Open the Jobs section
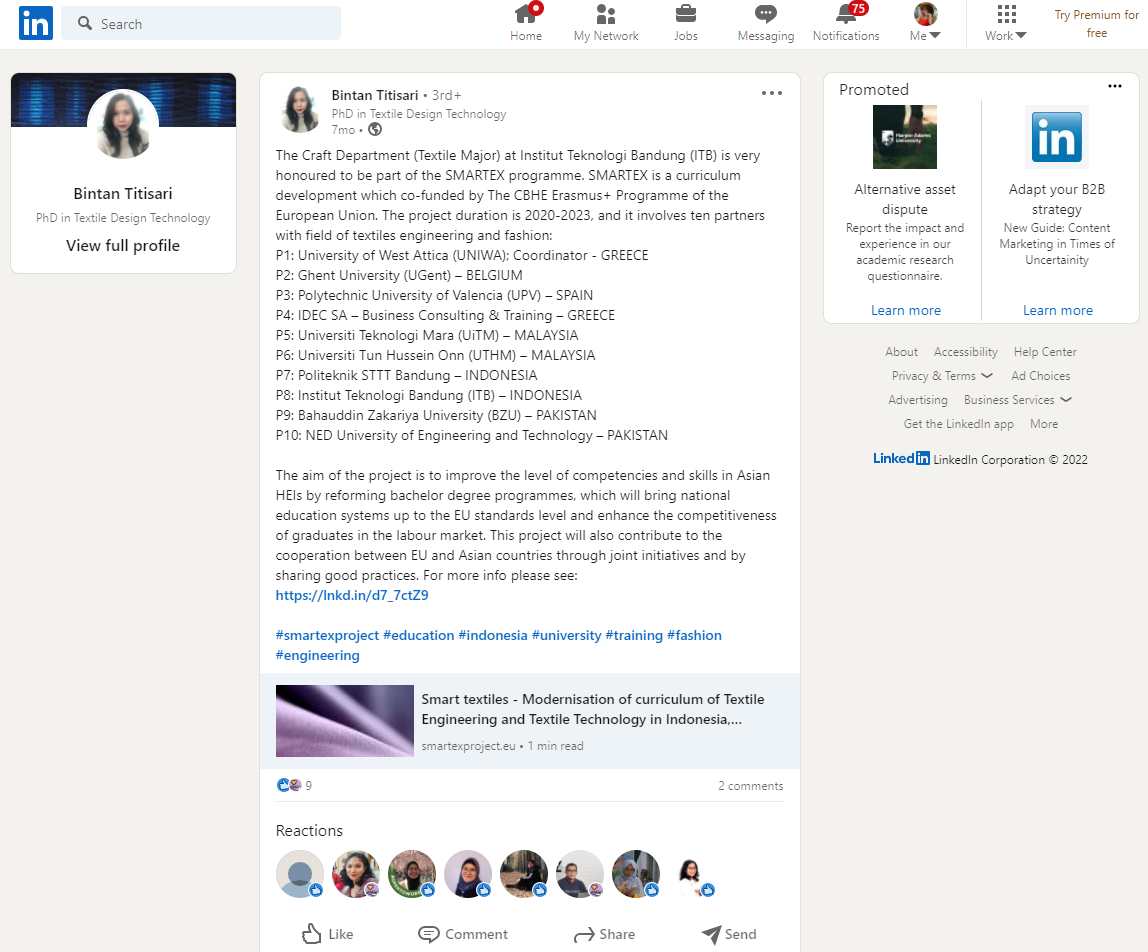Viewport: 1148px width, 952px height. pyautogui.click(x=685, y=23)
